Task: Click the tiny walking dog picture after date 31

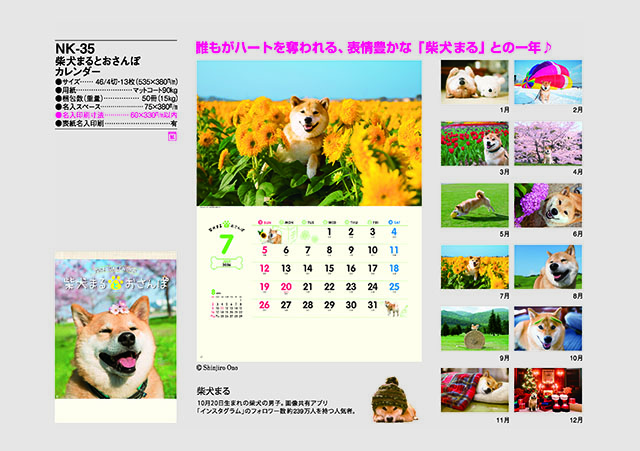Action: 394,308
